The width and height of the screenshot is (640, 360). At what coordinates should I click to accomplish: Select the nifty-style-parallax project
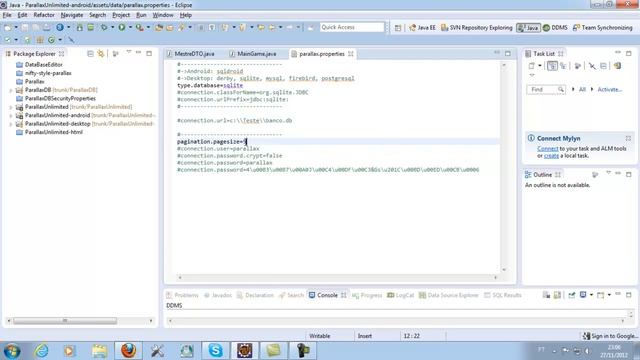click(48, 73)
